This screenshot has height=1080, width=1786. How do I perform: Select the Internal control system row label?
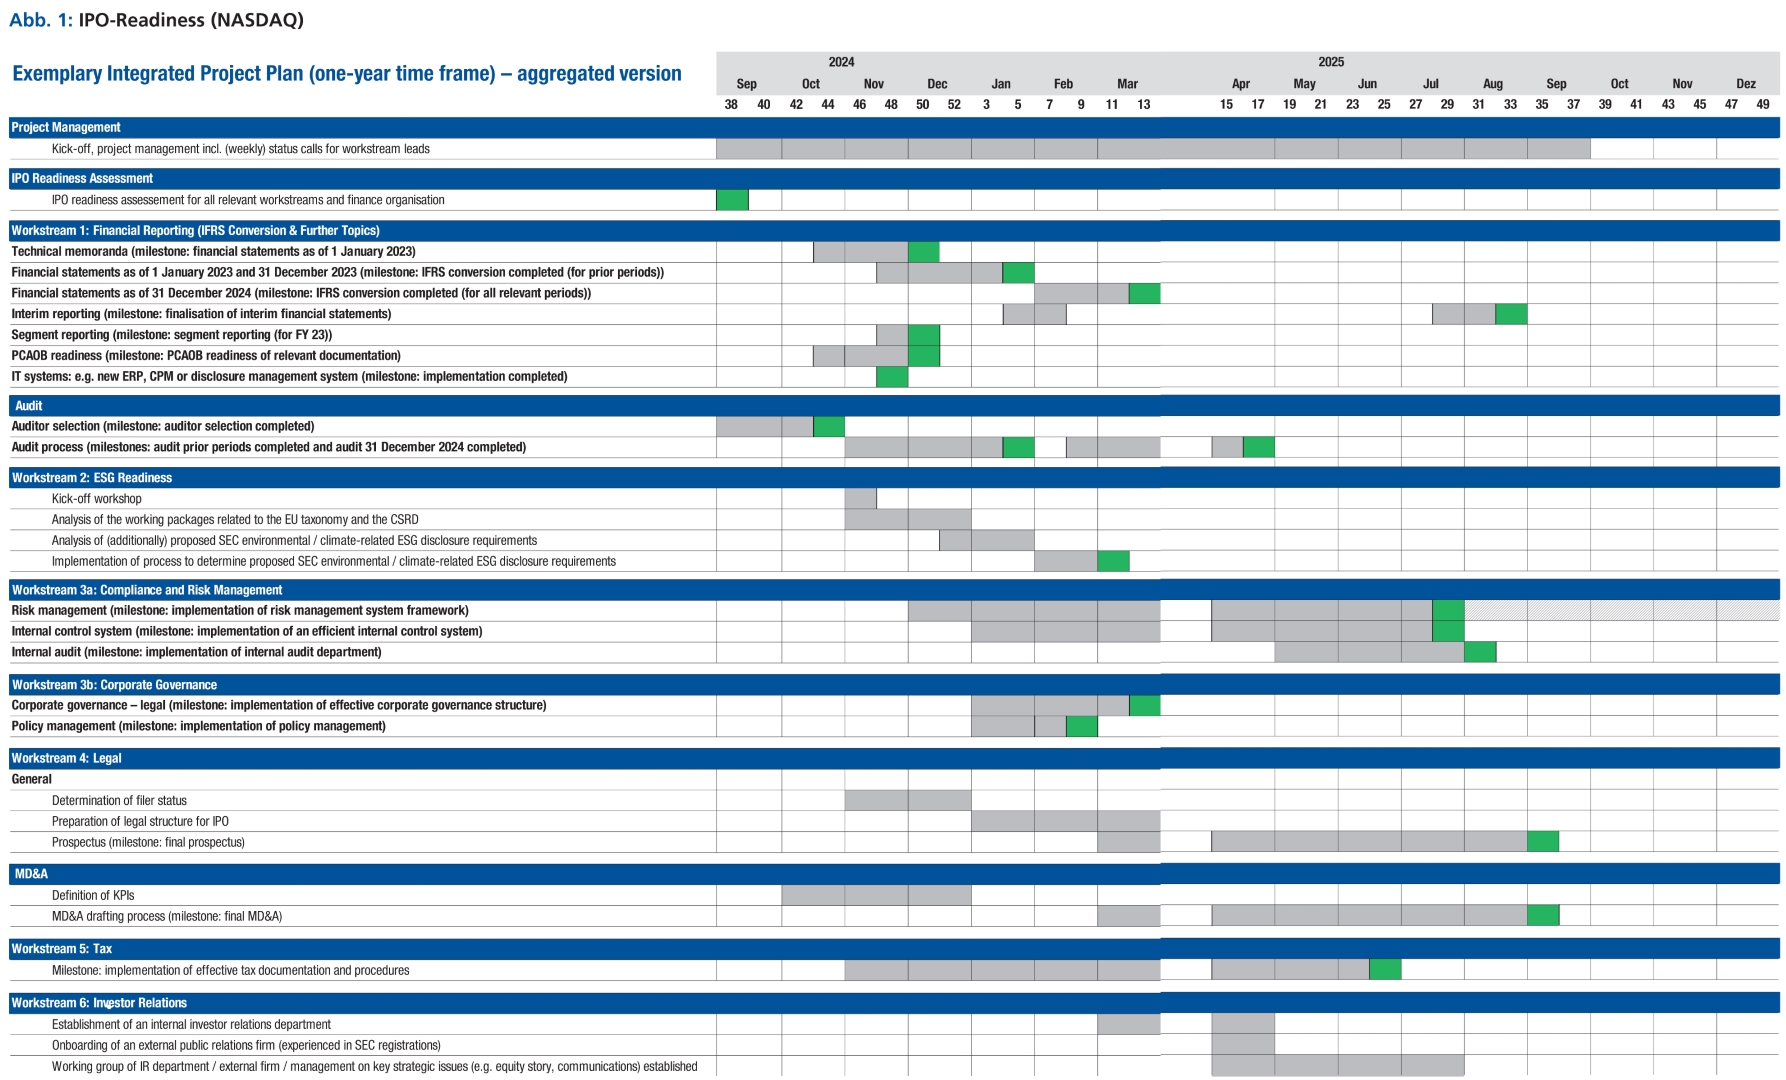247,632
